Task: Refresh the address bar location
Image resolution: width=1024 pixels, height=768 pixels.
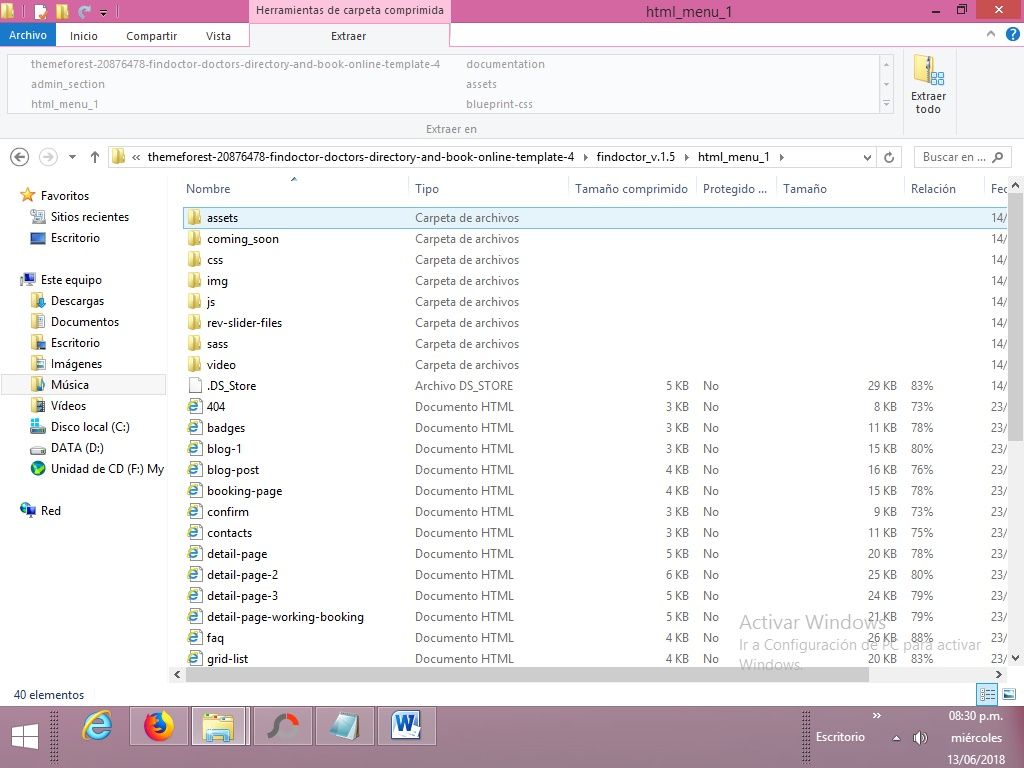Action: point(889,157)
